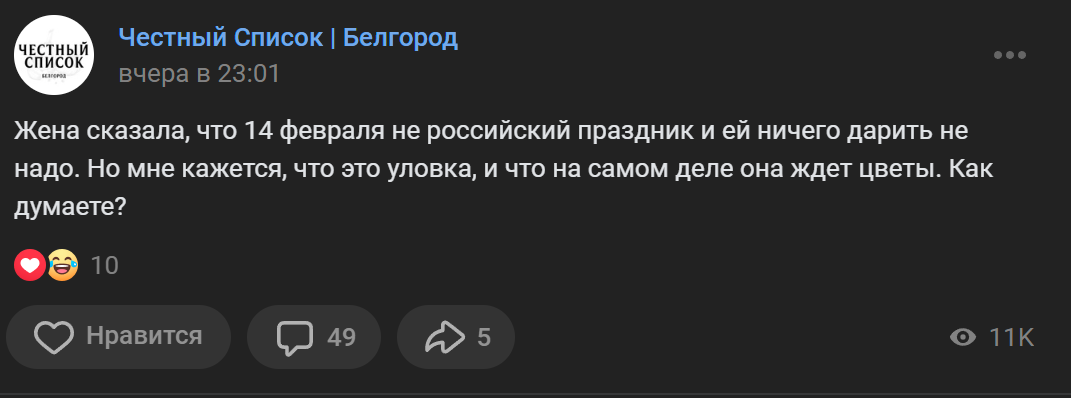Click the word Белгород in the group title

tap(400, 38)
